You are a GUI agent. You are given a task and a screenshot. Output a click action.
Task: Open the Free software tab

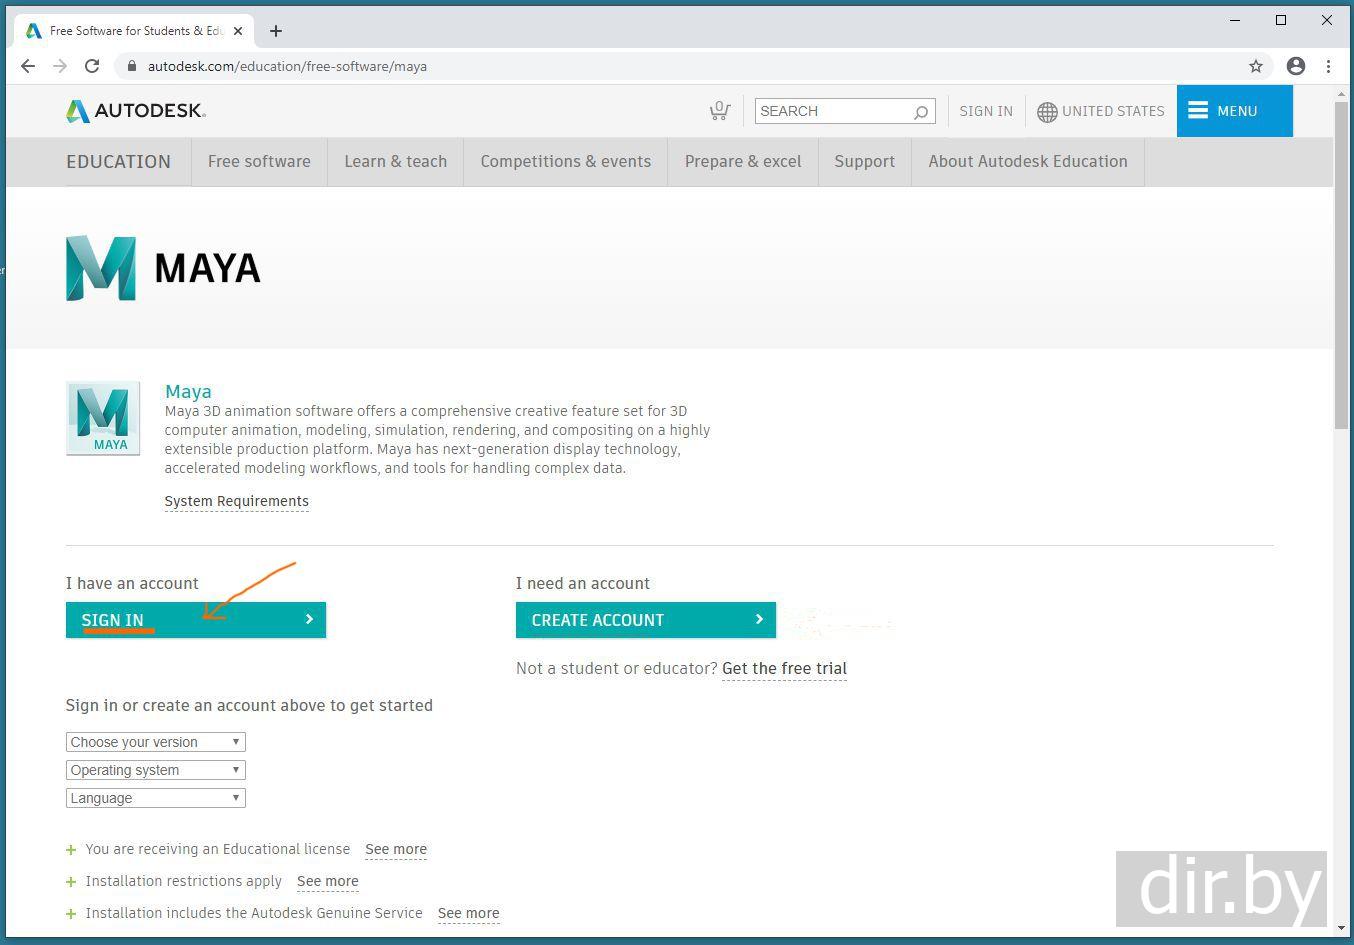tap(259, 162)
